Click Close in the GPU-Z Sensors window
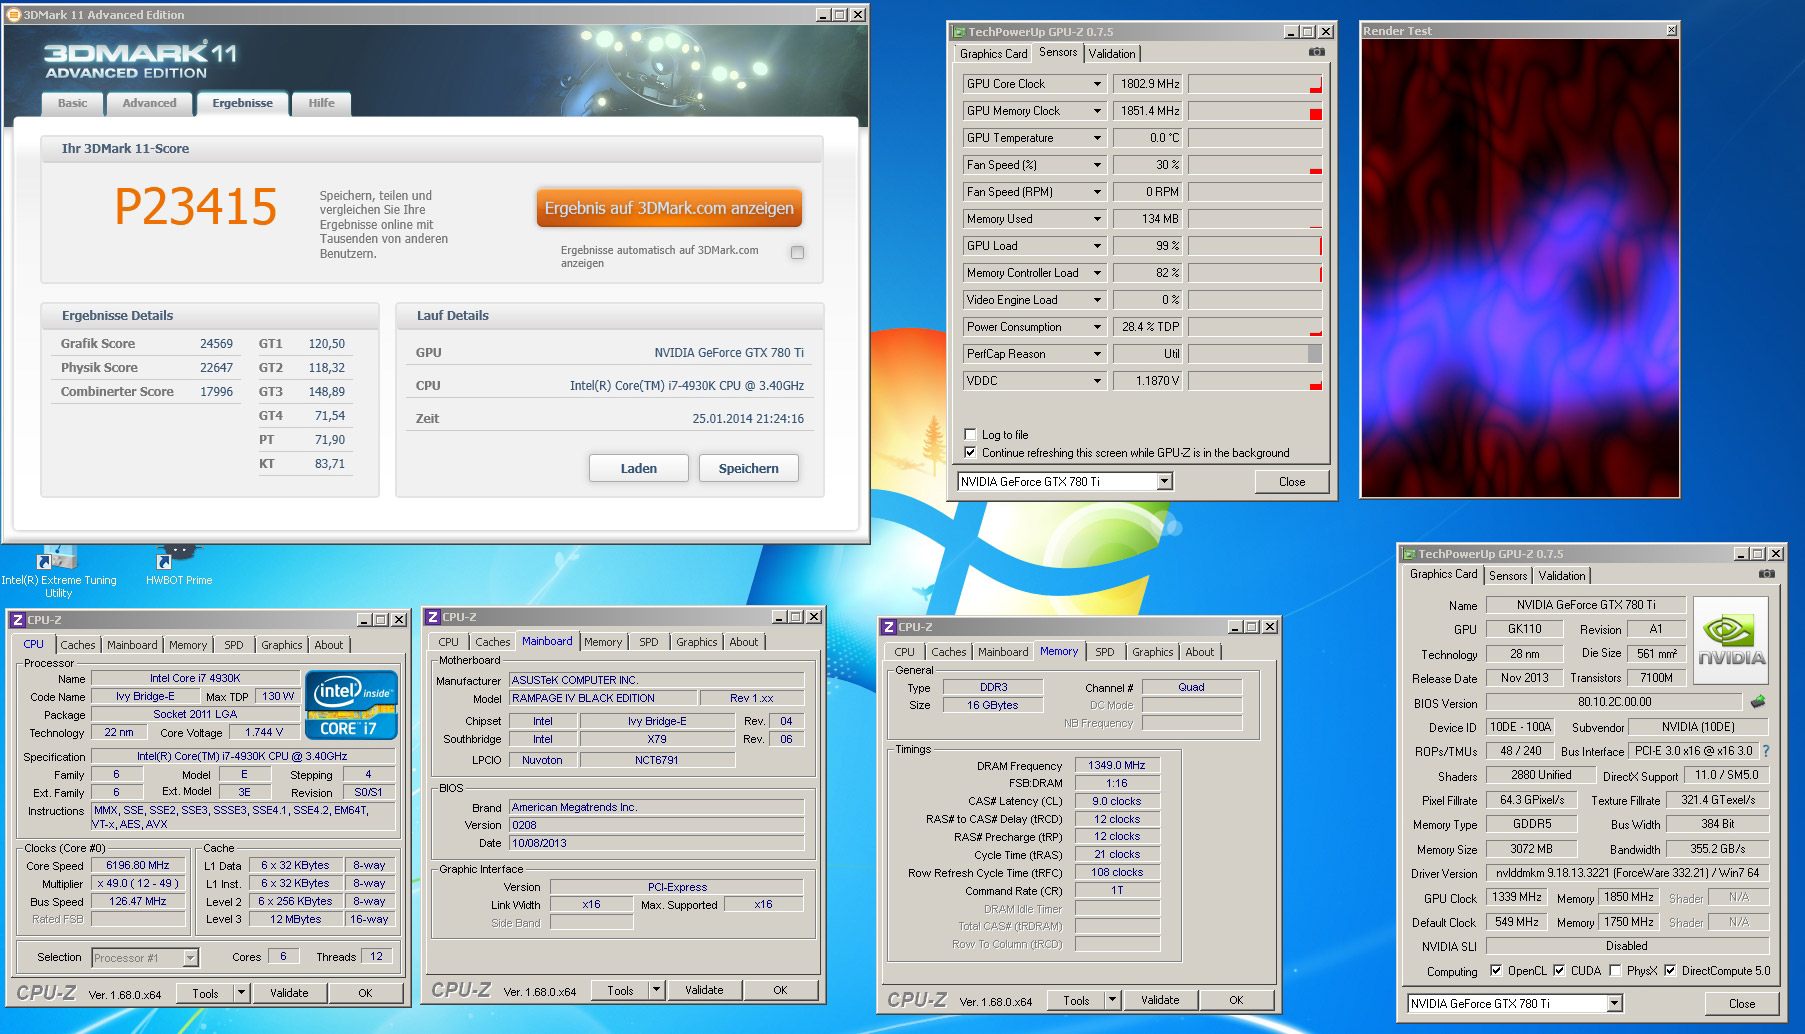This screenshot has height=1034, width=1805. pyautogui.click(x=1292, y=482)
